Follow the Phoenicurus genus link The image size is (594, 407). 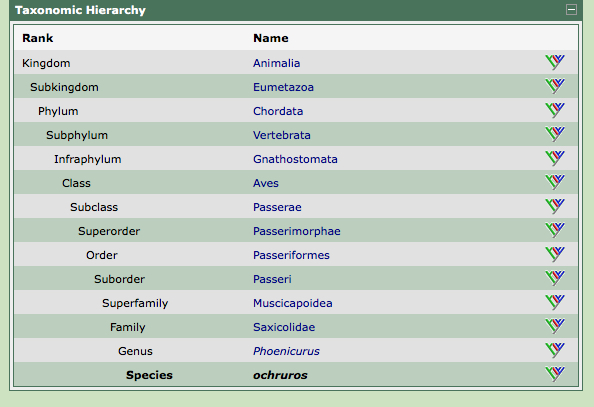click(x=286, y=351)
